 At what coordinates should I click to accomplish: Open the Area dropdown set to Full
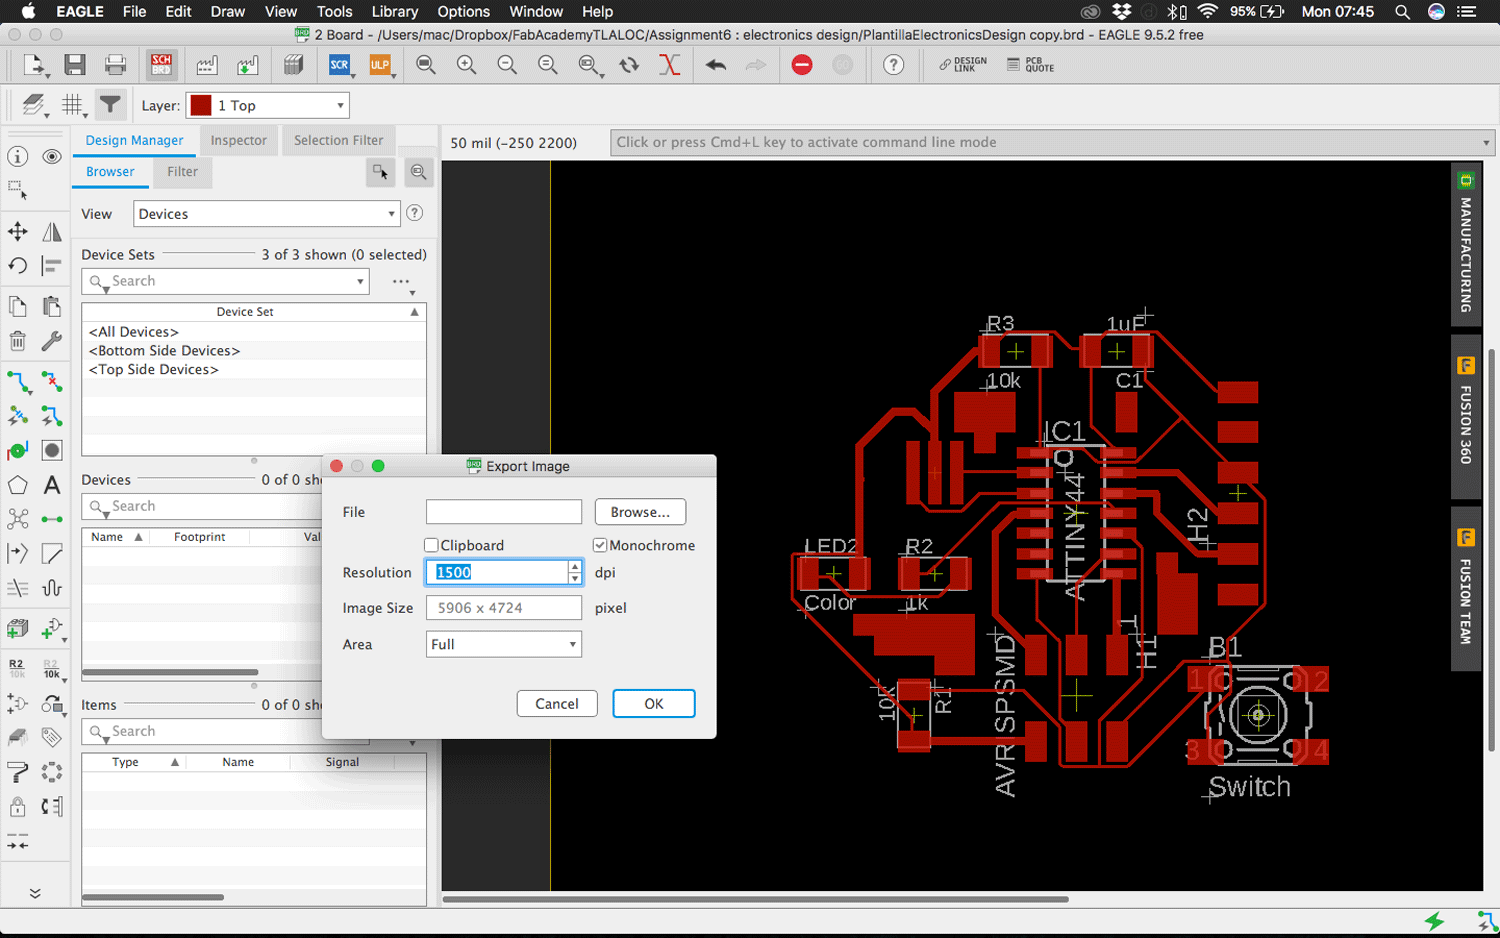(503, 644)
